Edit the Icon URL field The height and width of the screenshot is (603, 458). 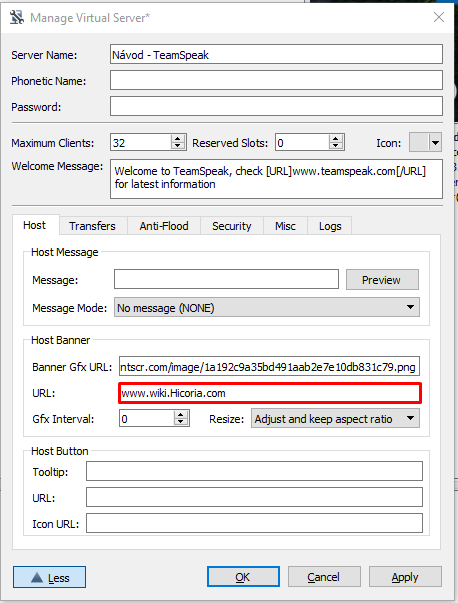point(254,523)
